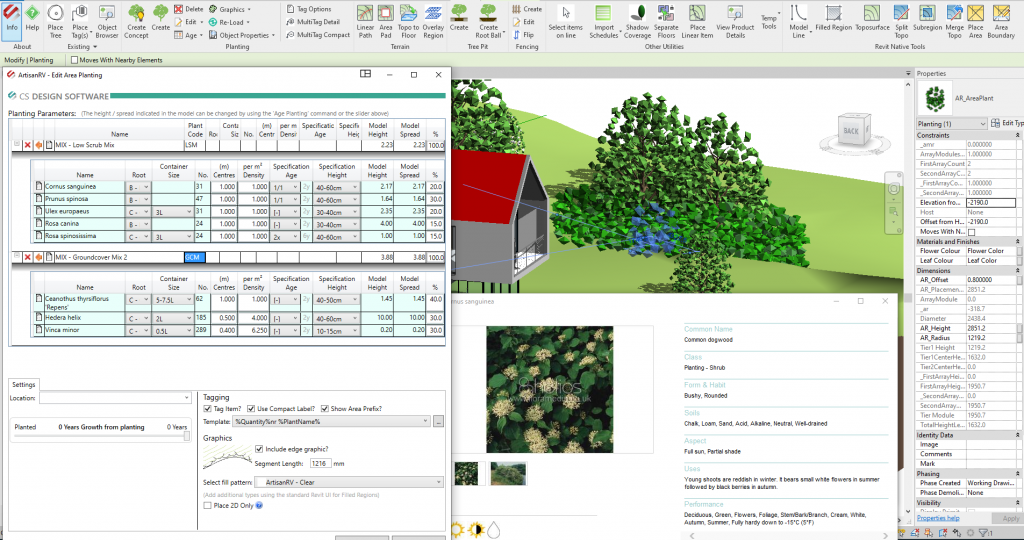Image resolution: width=1024 pixels, height=540 pixels.
Task: Click the Place Tree tool
Action: click(55, 21)
